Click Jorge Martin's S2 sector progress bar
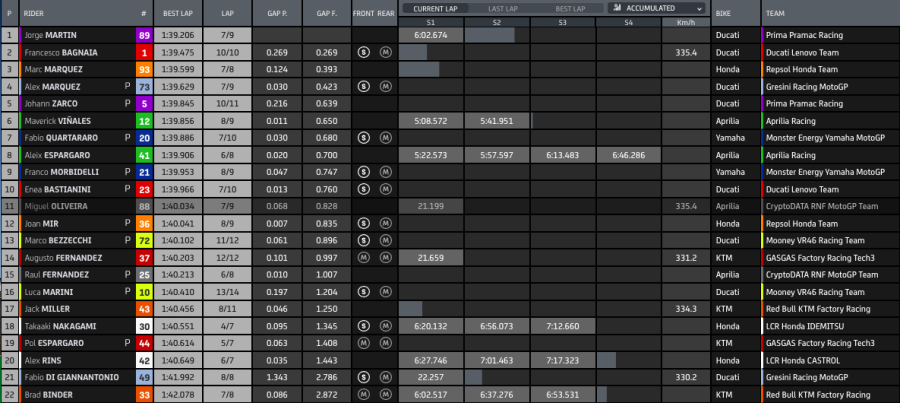Image resolution: width=900 pixels, height=403 pixels. tap(490, 35)
